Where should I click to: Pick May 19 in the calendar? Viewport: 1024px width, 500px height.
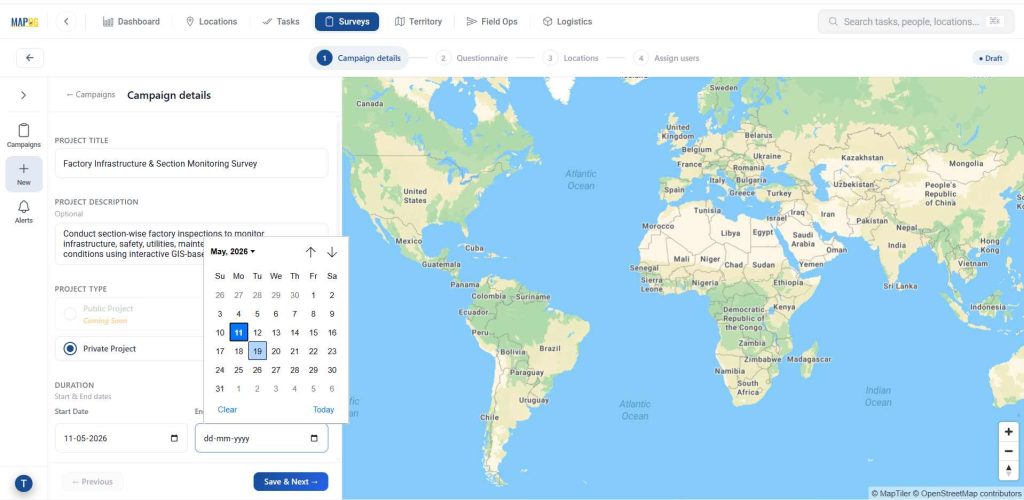257,351
